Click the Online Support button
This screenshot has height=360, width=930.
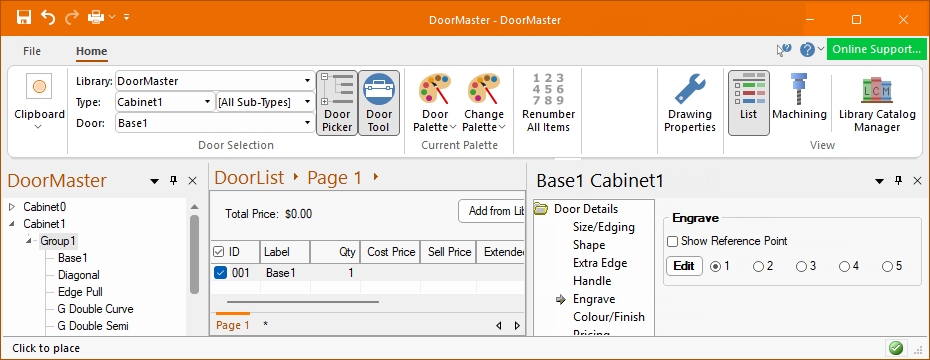876,49
